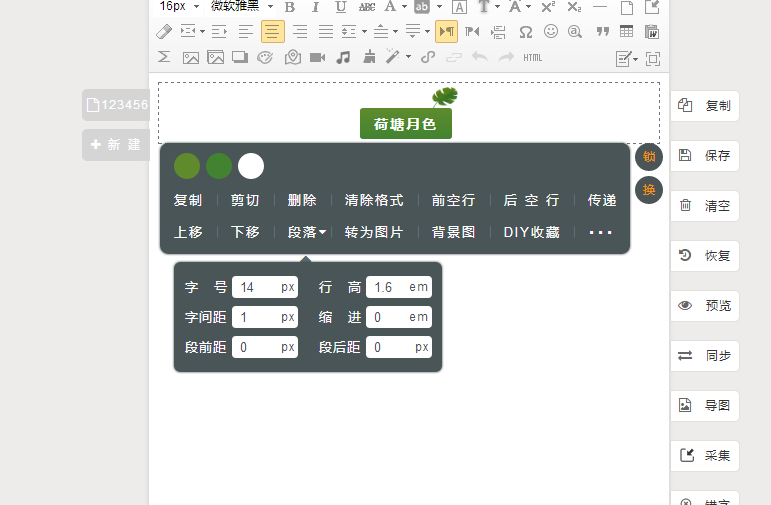771x505 pixels.
Task: Insert a hyperlink with the chain icon
Action: [x=428, y=57]
